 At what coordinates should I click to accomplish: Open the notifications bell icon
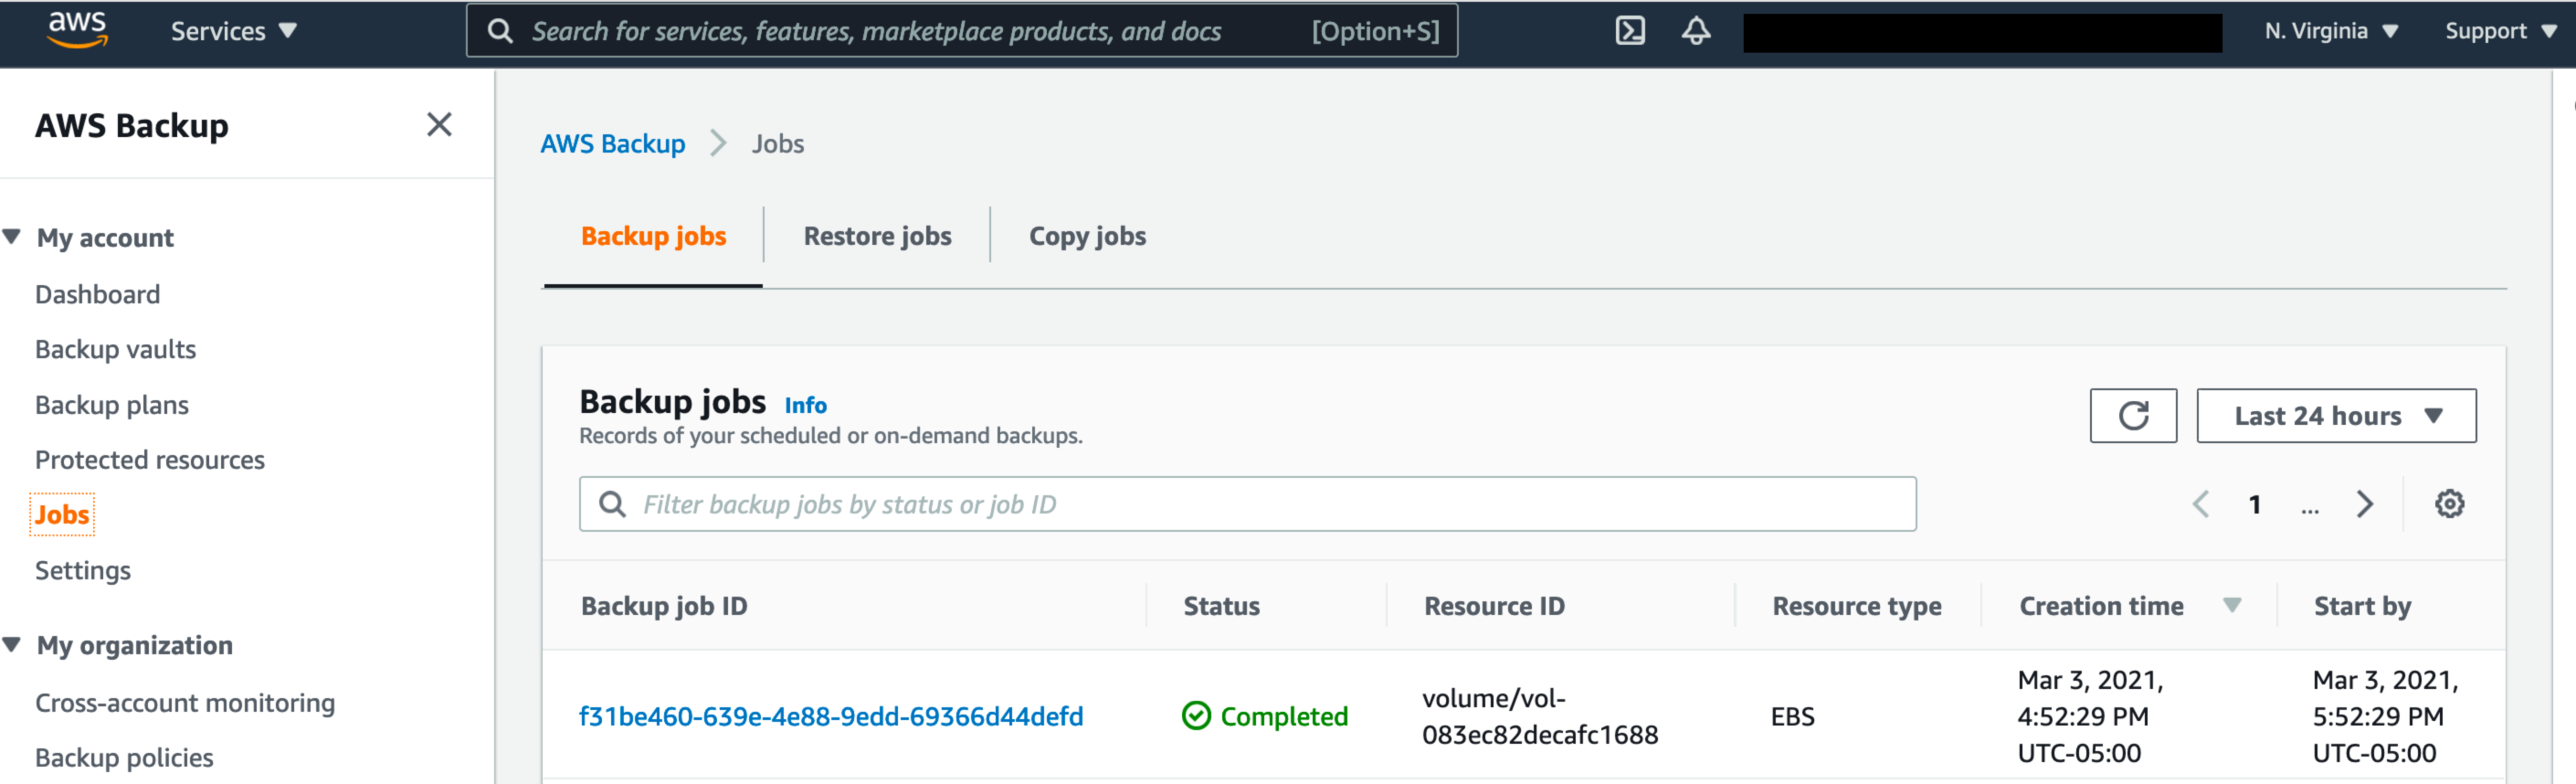pos(1696,31)
